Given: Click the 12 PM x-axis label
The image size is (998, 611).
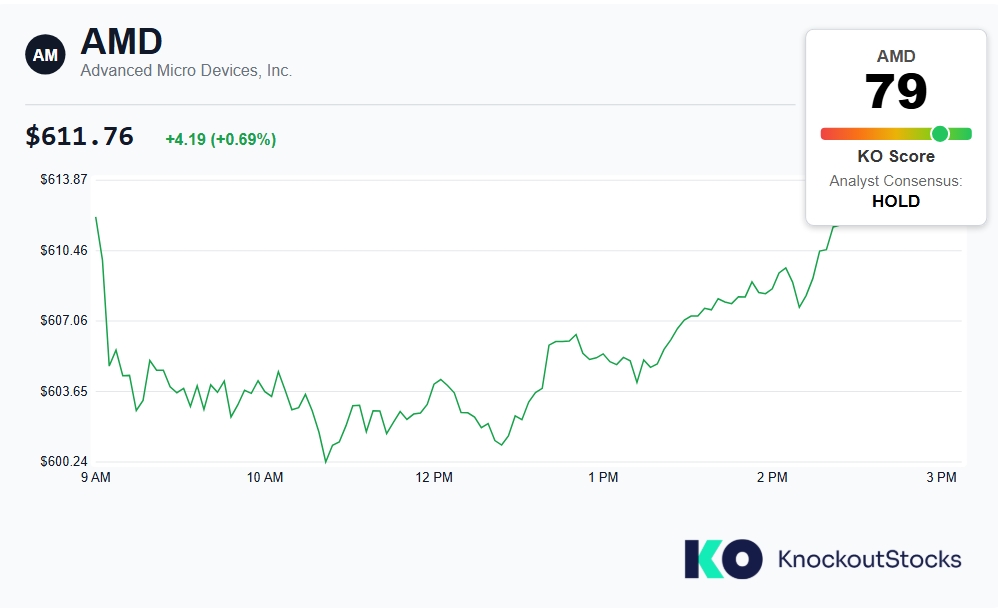Looking at the screenshot, I should pos(434,477).
